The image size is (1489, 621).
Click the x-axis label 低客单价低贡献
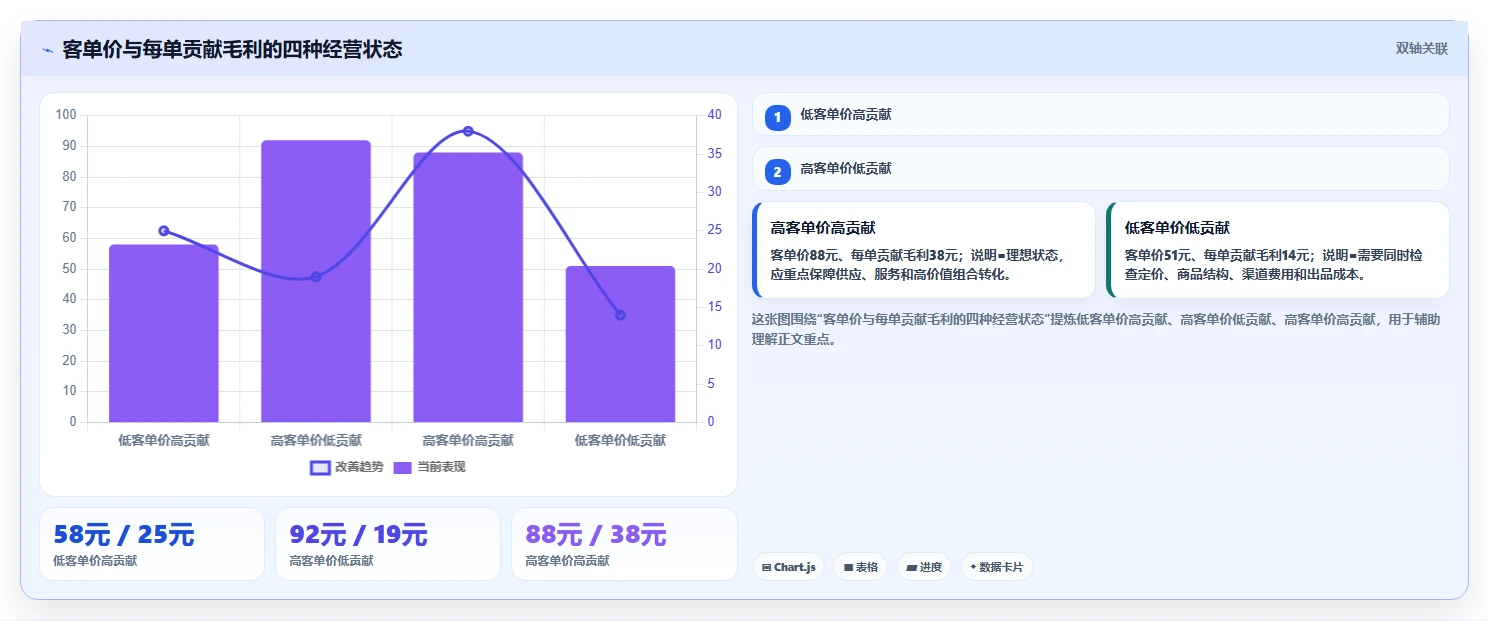coord(620,440)
